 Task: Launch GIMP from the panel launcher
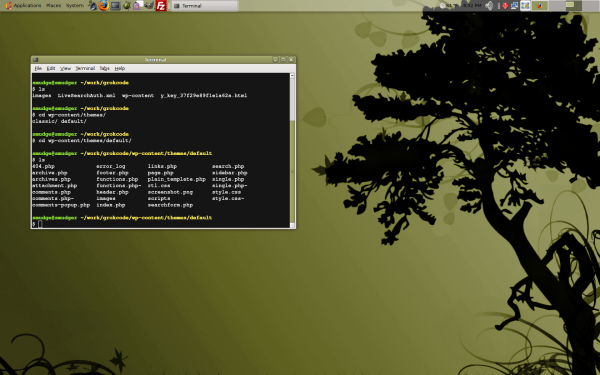(149, 6)
